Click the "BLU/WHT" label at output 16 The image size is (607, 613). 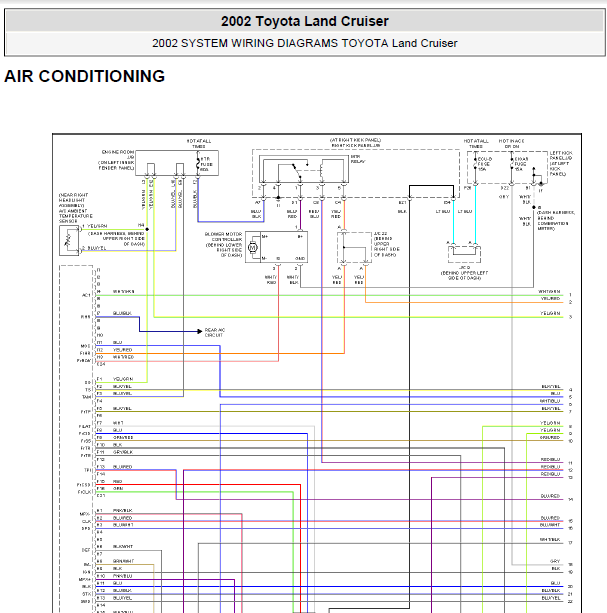pos(550,525)
